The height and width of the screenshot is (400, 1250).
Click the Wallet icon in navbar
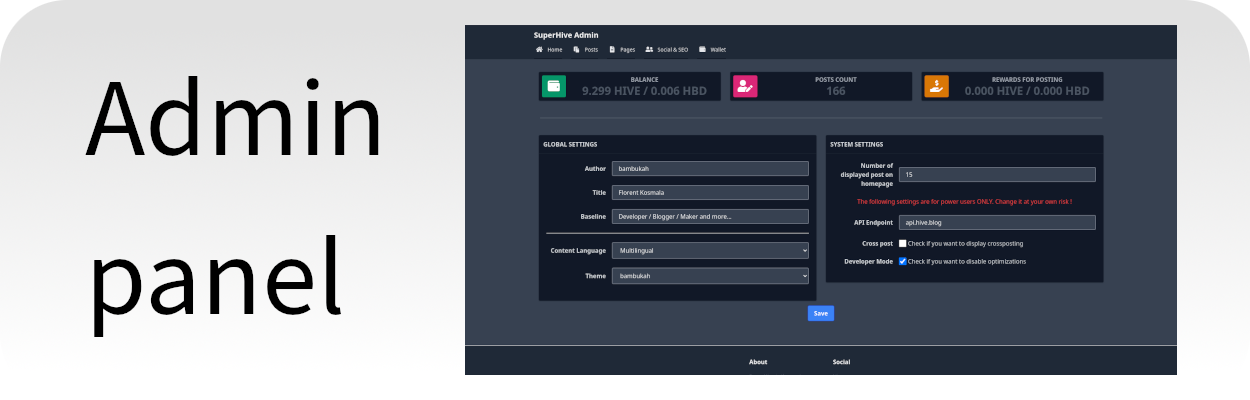(702, 49)
